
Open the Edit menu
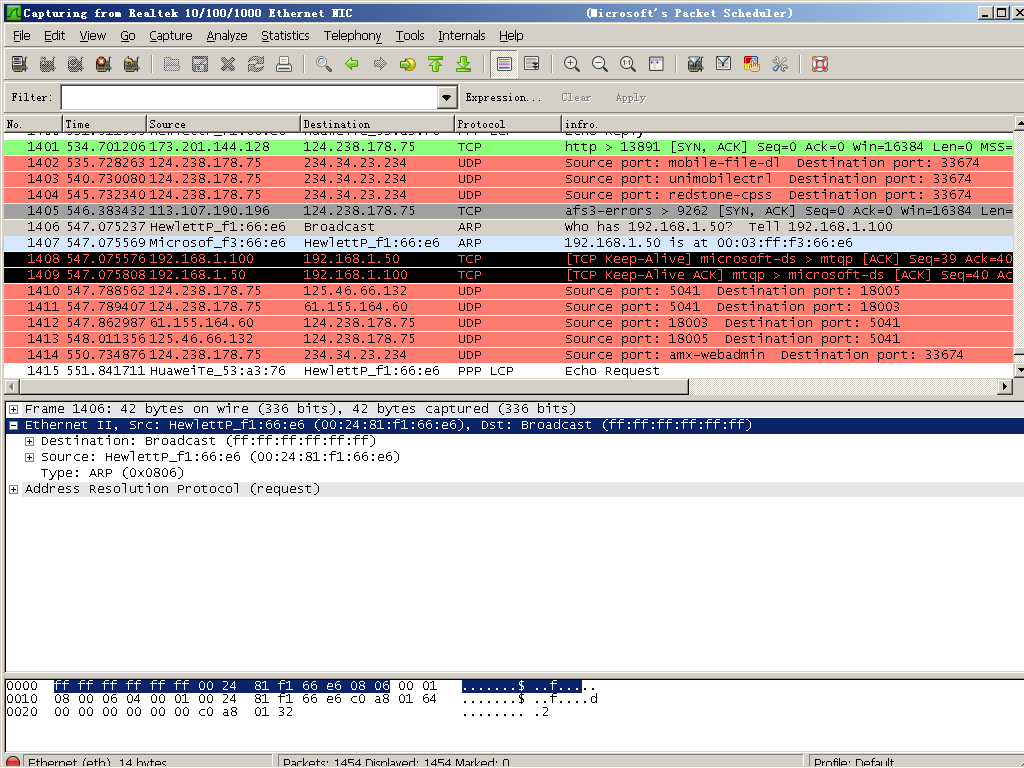[x=54, y=36]
